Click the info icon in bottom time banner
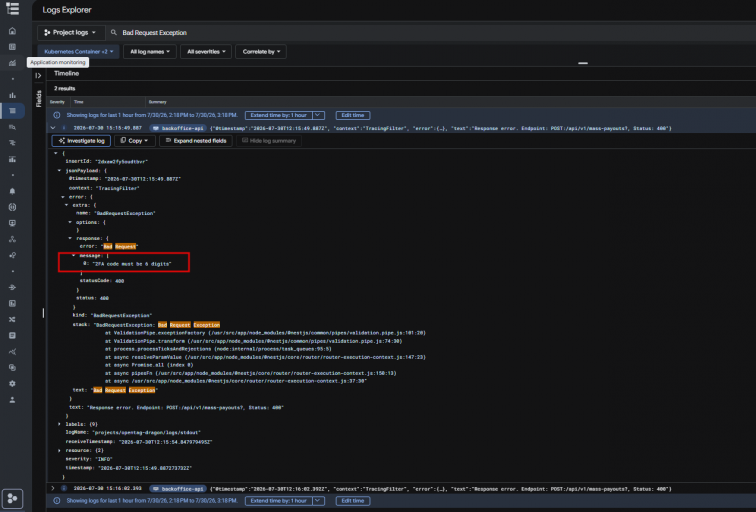Image resolution: width=756 pixels, height=512 pixels. click(x=57, y=501)
